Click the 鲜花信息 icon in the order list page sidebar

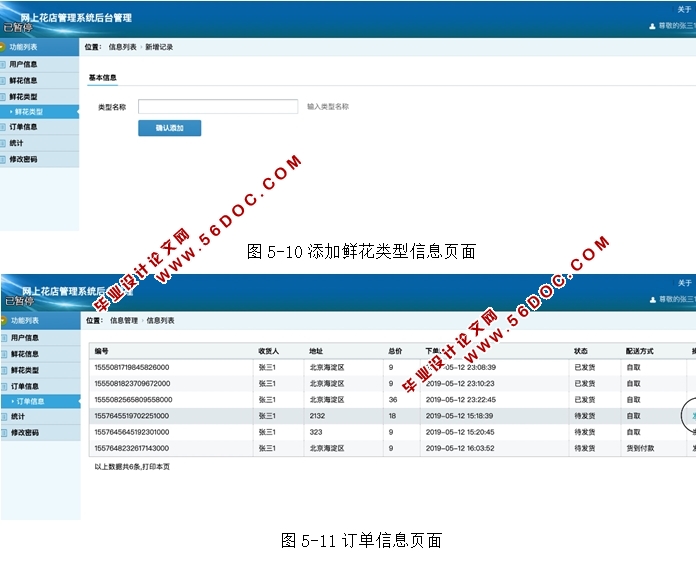tap(4, 354)
